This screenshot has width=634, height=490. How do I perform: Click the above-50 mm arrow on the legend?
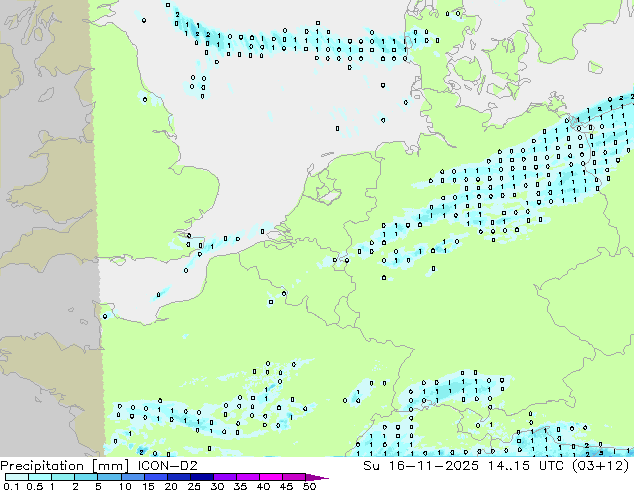[x=317, y=477]
